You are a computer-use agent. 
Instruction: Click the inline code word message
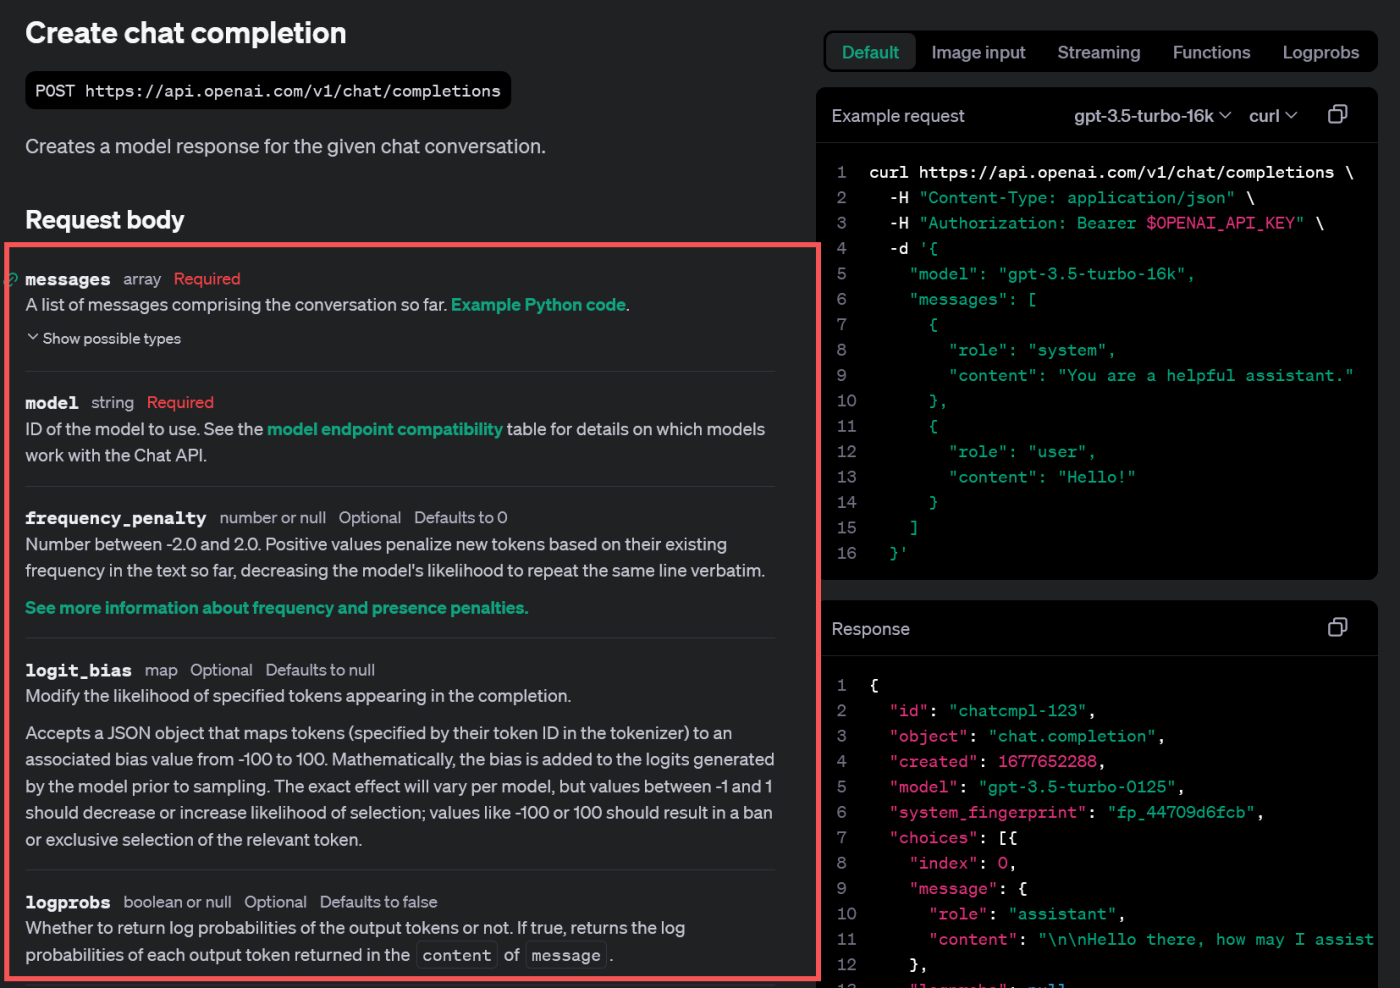(x=566, y=955)
